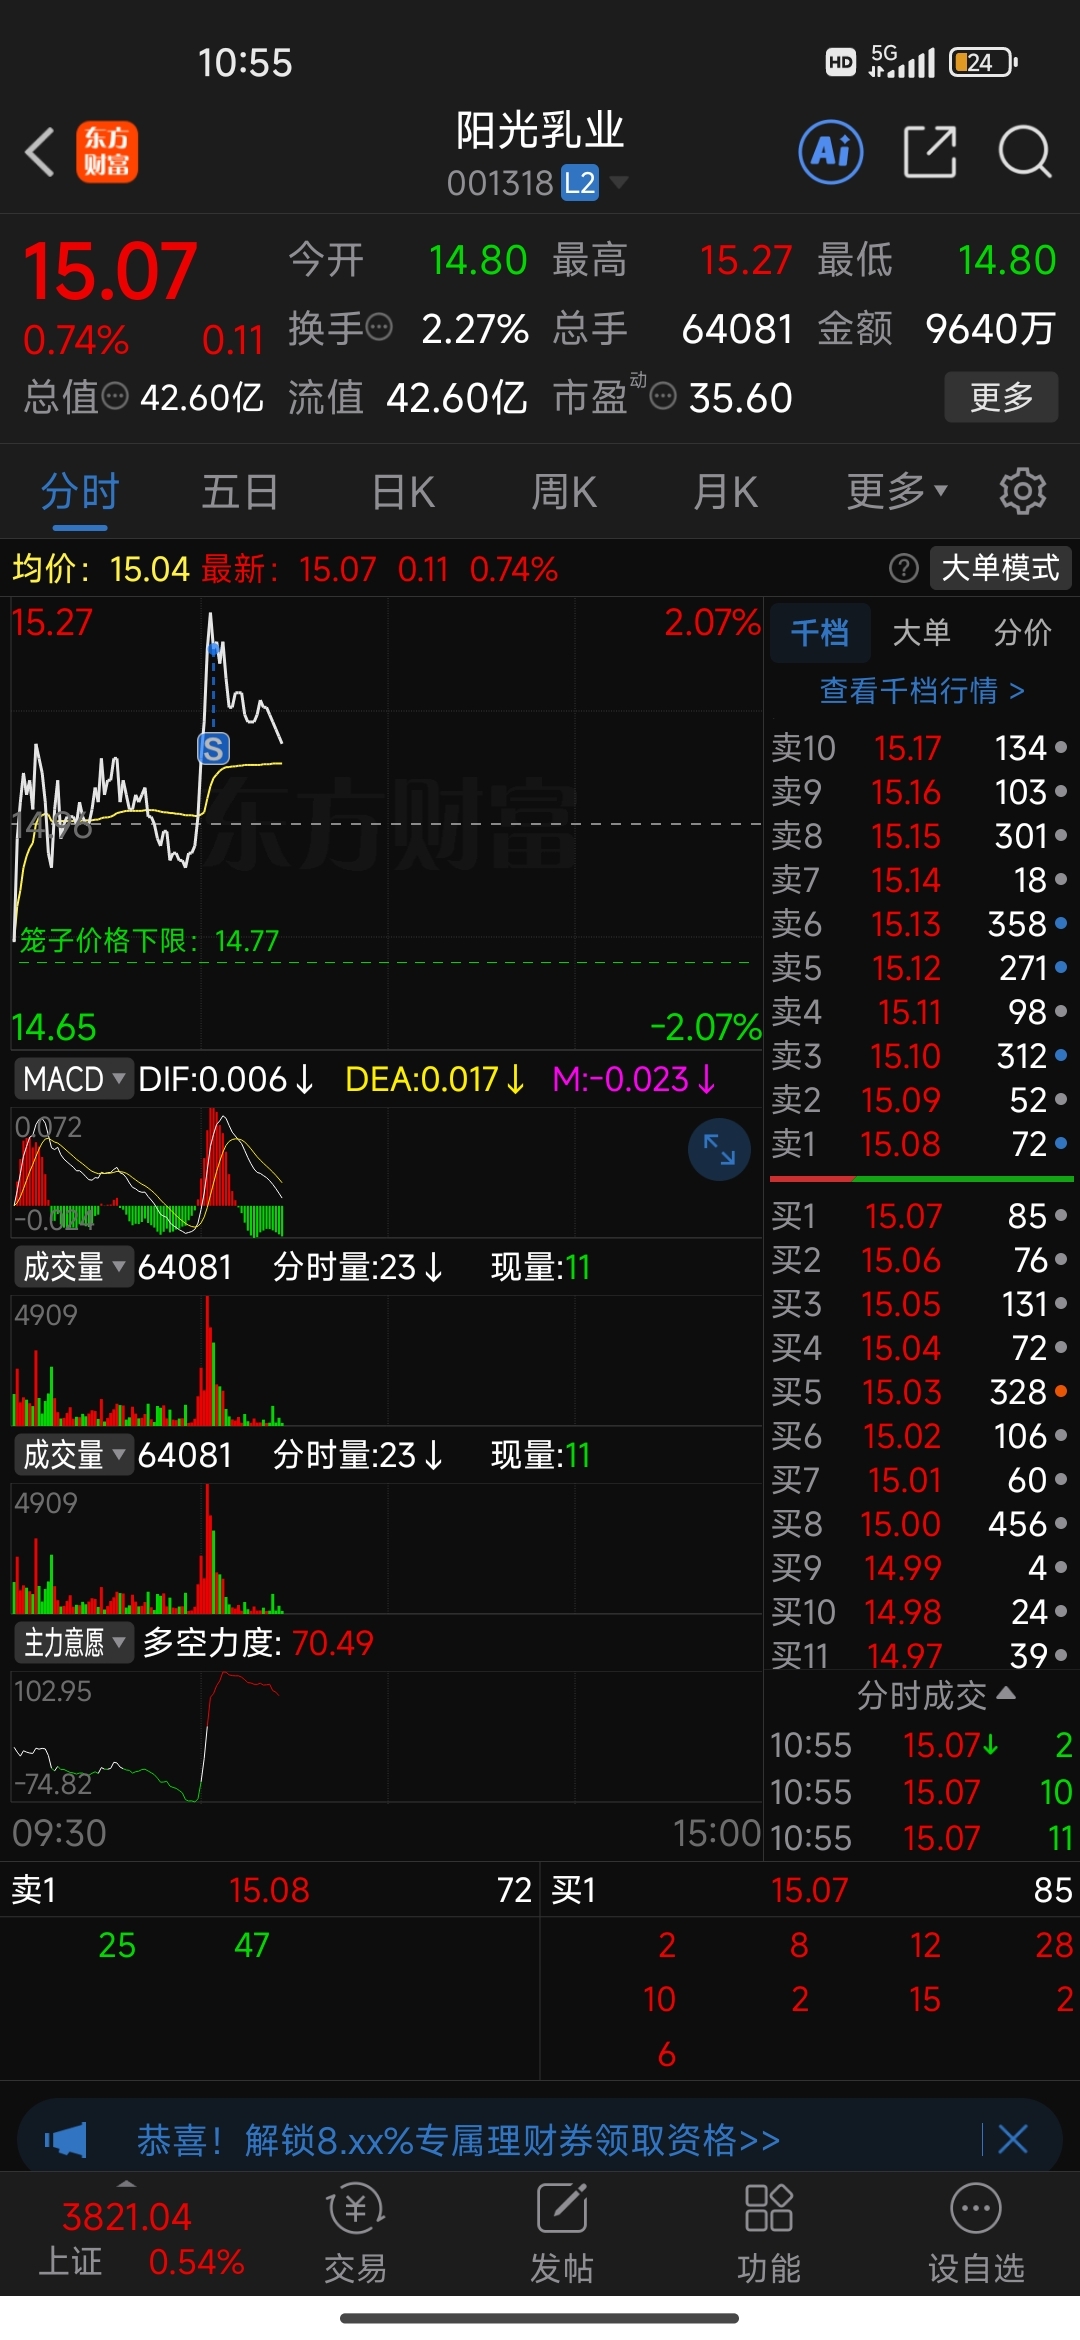Open the search magnifier icon

[1025, 152]
